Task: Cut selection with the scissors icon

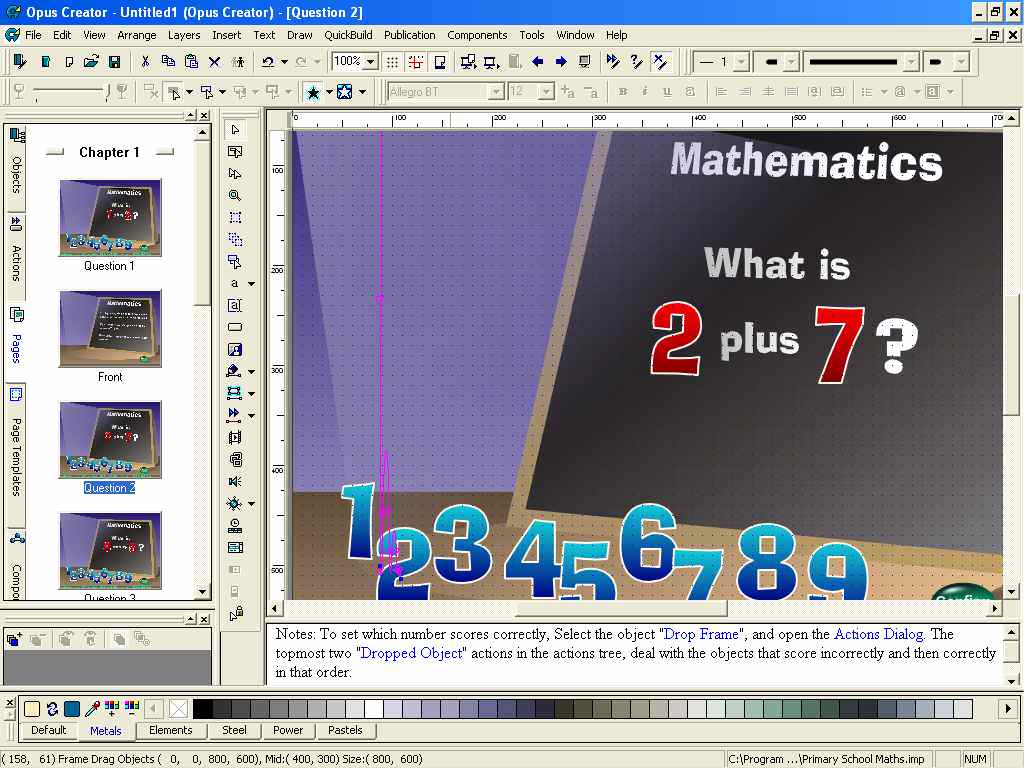Action: click(145, 62)
